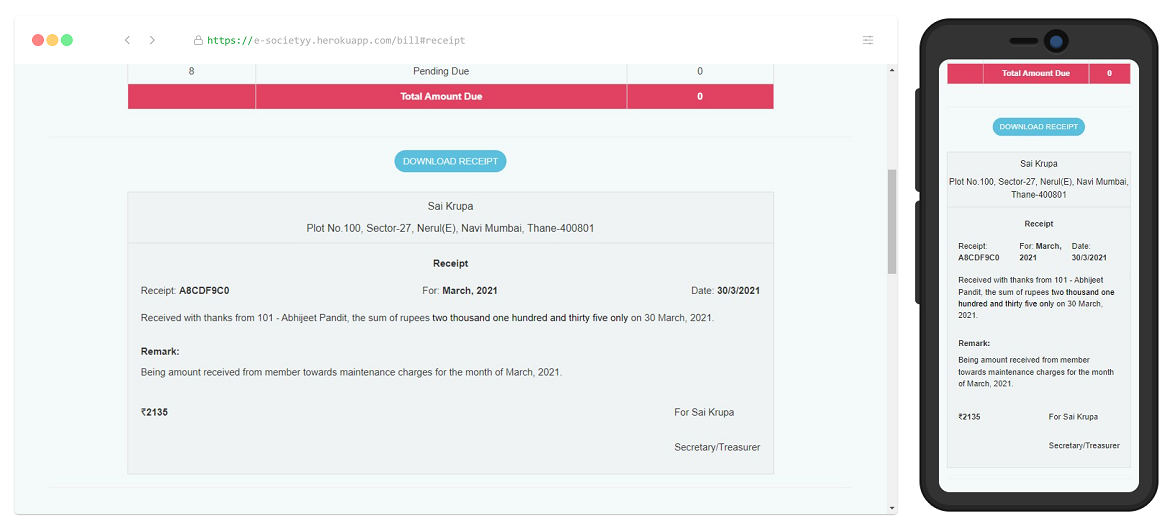
Task: Tap date 30/3/2021 on phone preview
Action: click(x=1089, y=257)
